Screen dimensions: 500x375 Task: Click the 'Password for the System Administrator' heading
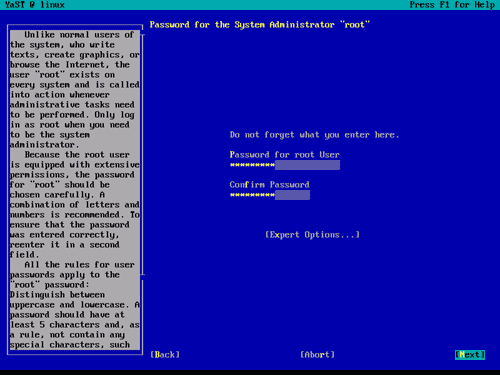(260, 25)
